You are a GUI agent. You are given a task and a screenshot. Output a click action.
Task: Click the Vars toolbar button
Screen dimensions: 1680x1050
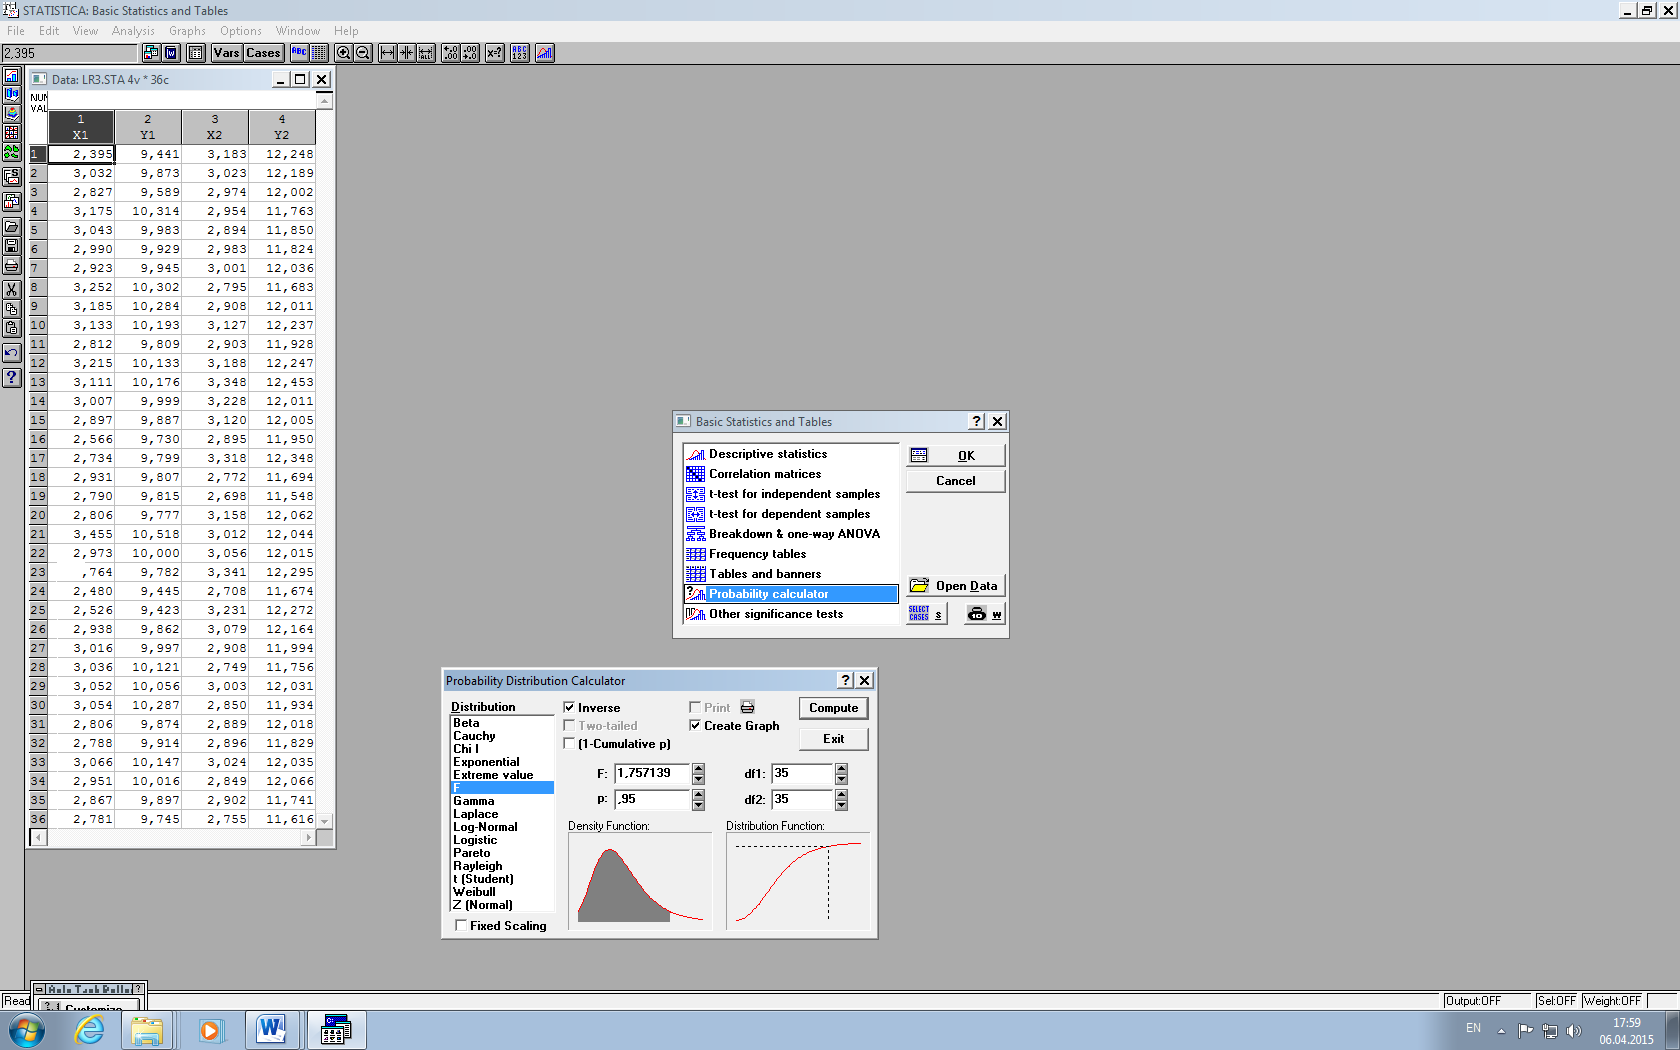pyautogui.click(x=227, y=53)
